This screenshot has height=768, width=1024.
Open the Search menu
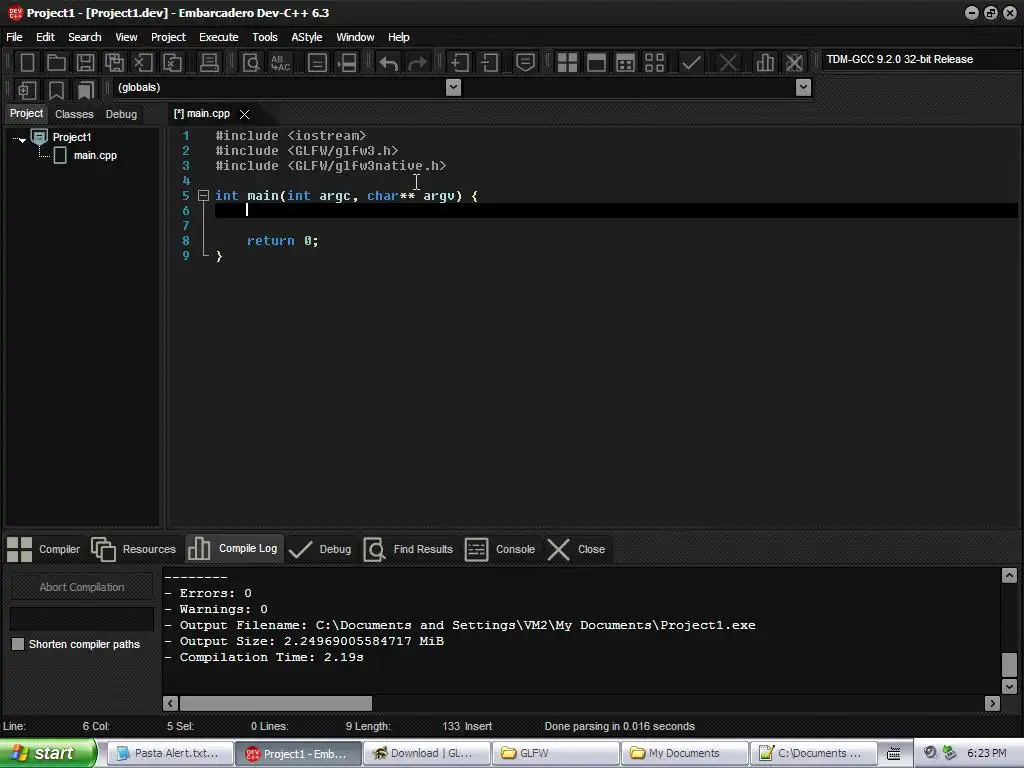pyautogui.click(x=85, y=37)
